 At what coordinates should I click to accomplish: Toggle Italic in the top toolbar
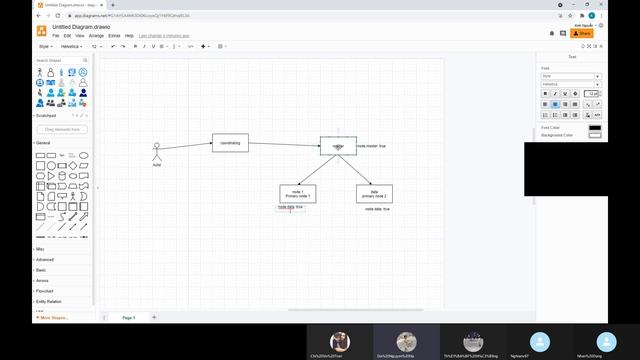point(144,47)
